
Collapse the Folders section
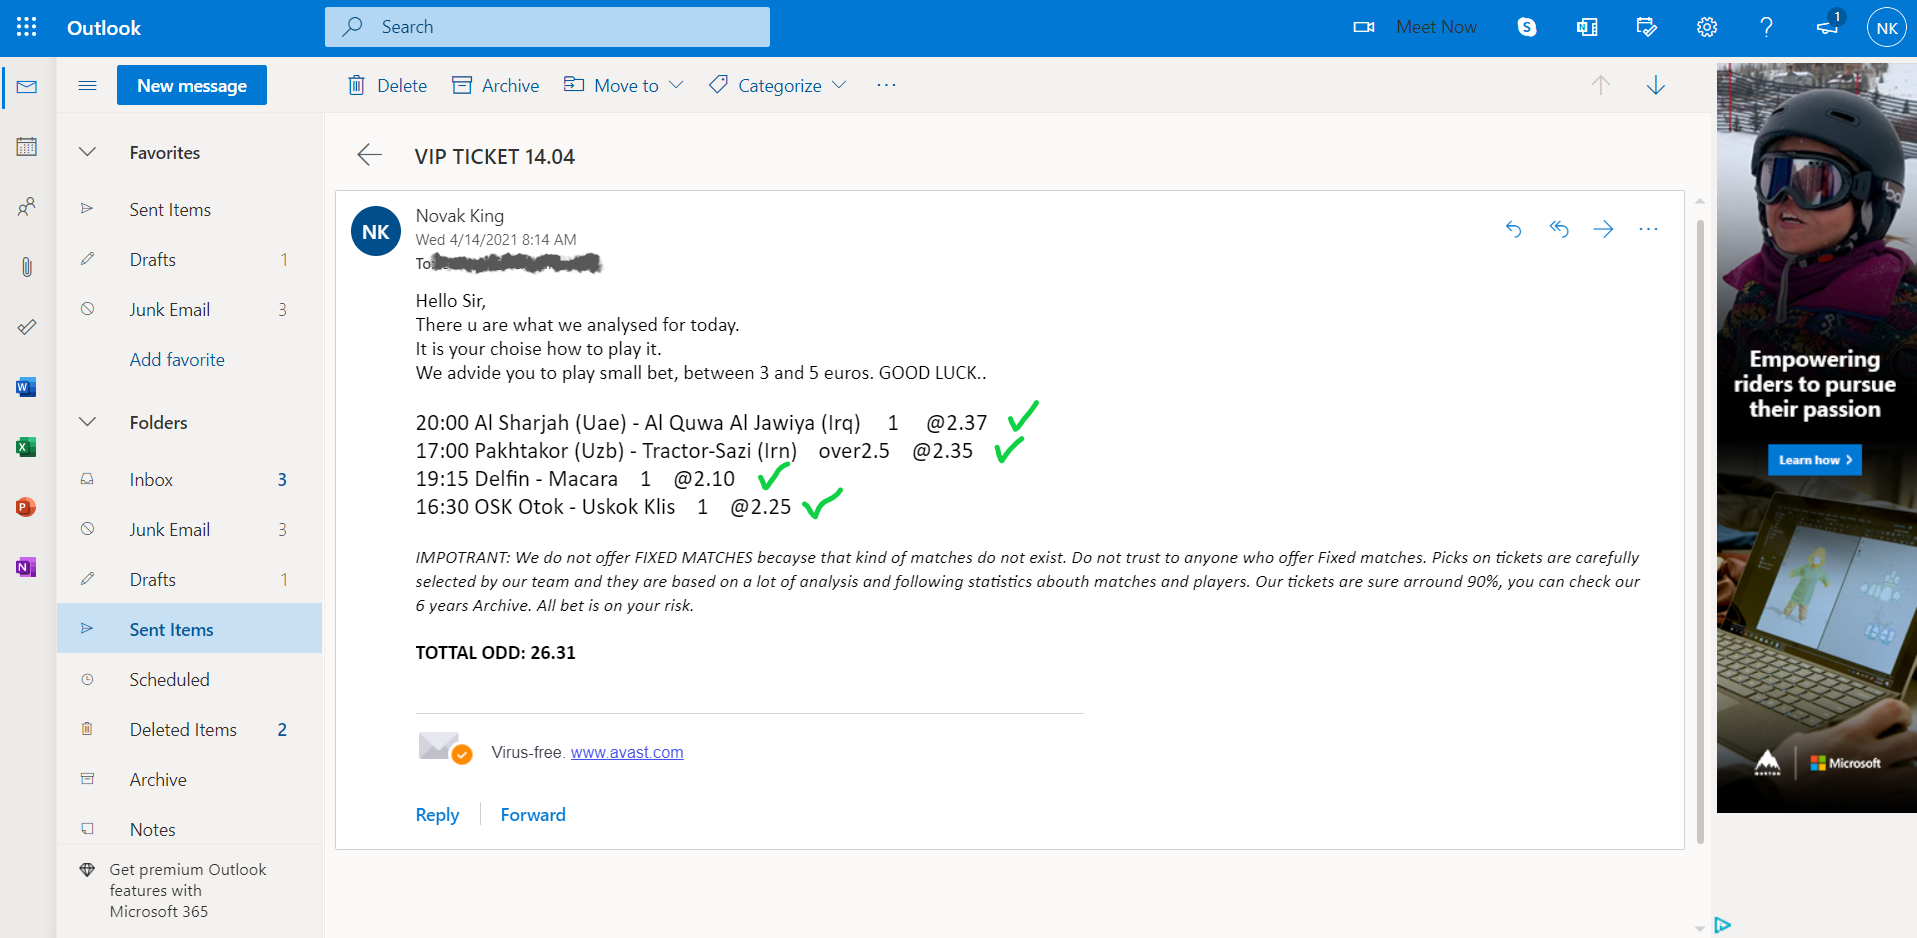pyautogui.click(x=88, y=422)
